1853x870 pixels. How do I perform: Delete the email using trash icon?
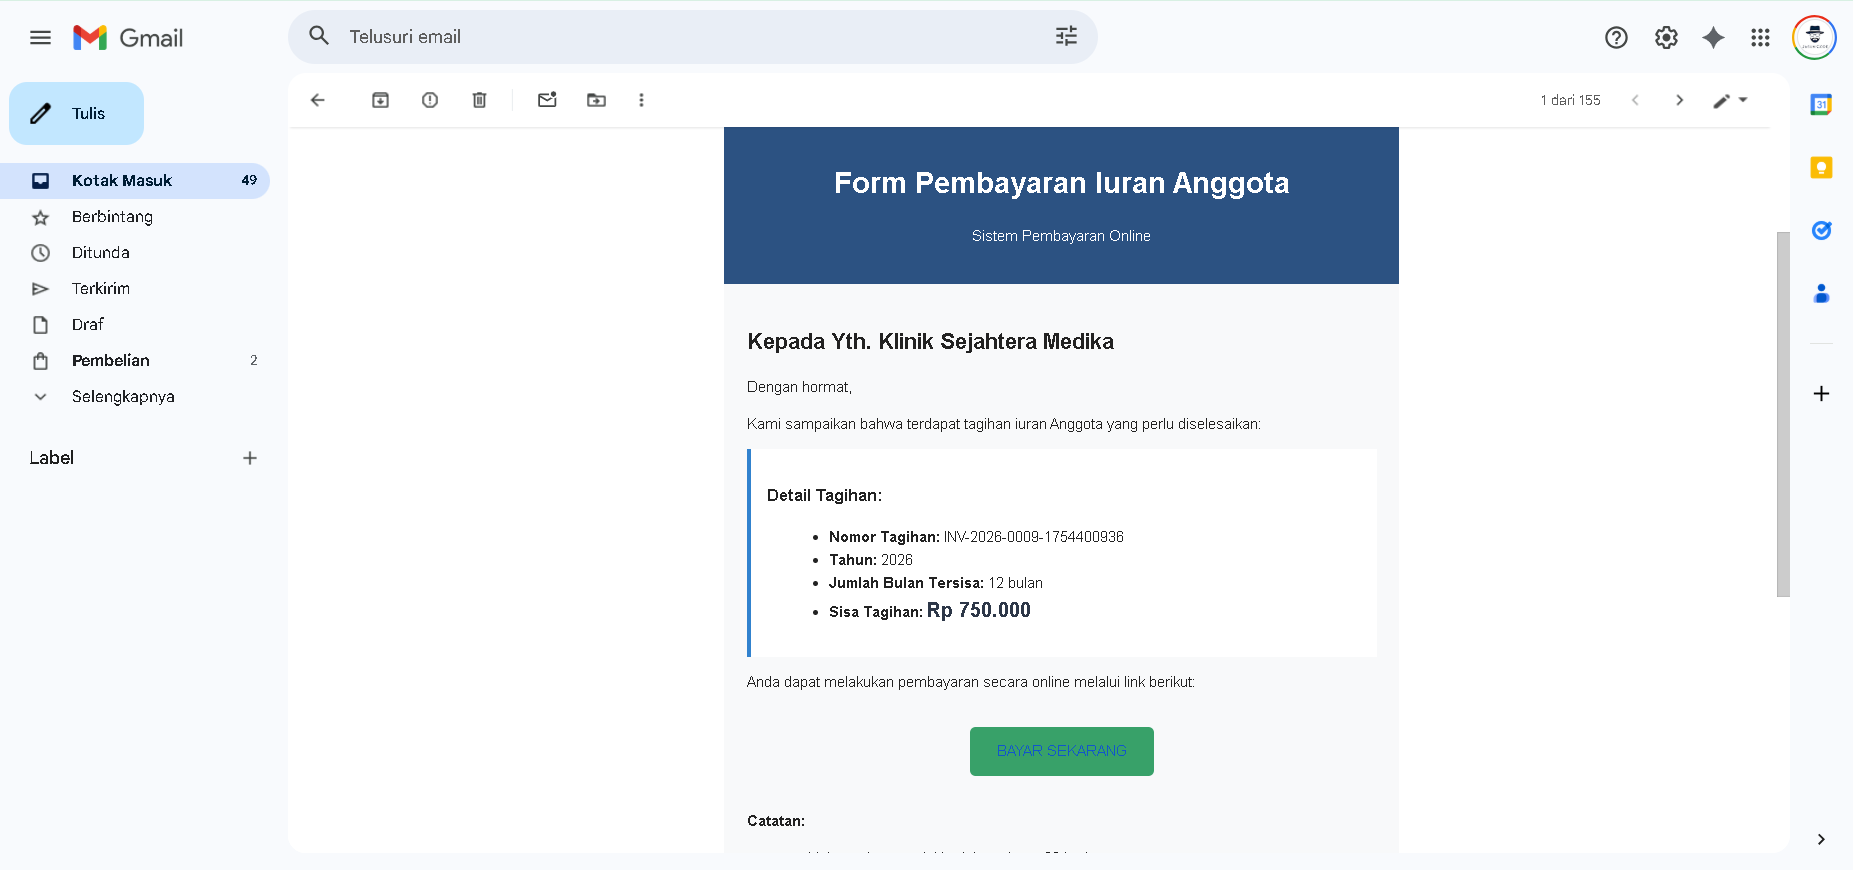tap(479, 100)
